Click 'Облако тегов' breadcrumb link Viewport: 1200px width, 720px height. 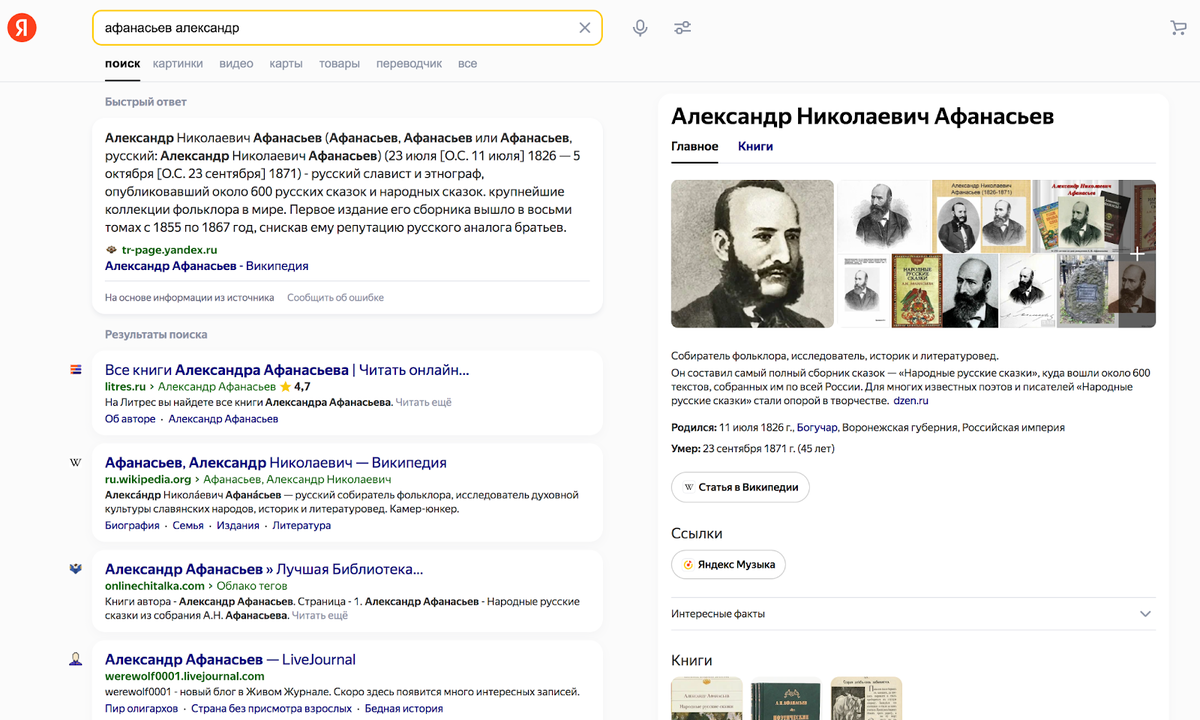(251, 586)
